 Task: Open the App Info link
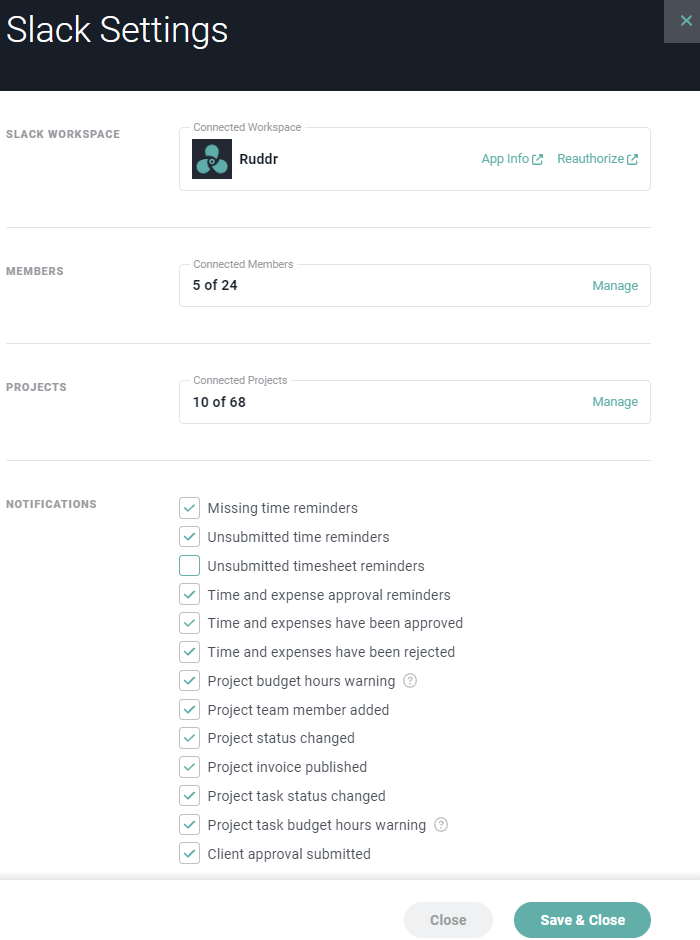[x=511, y=159]
